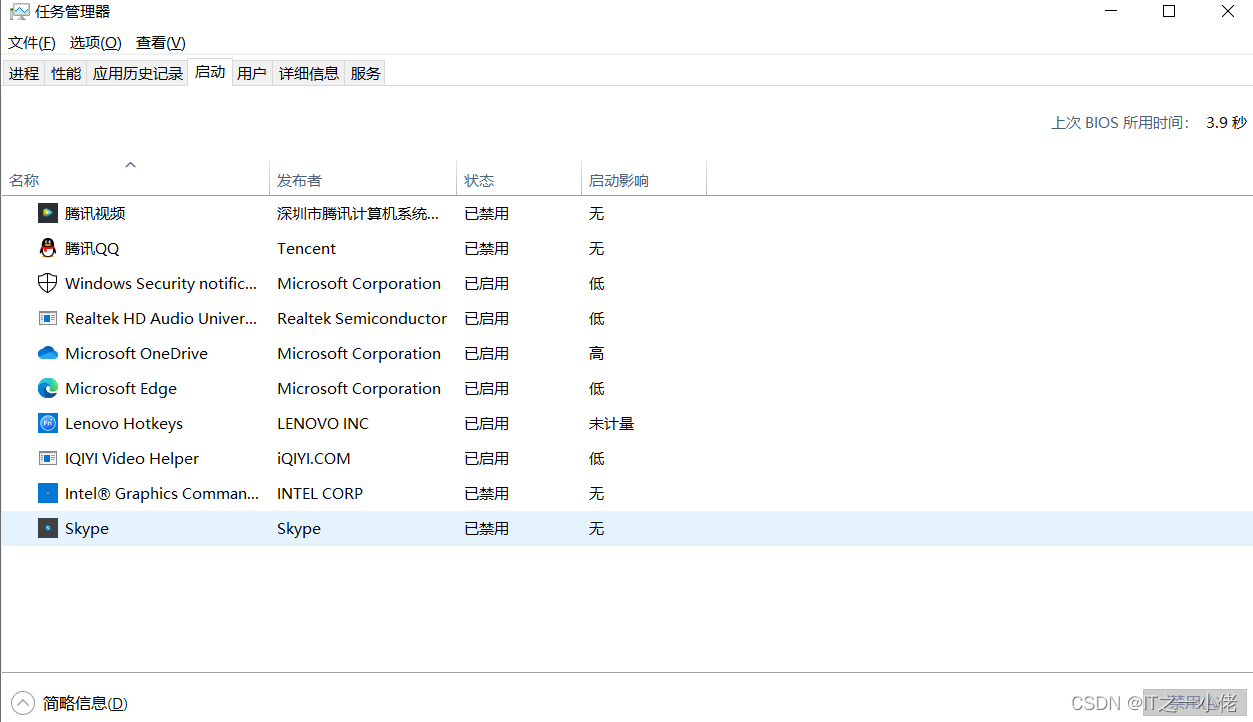Select Windows Security notific... row name

tap(161, 283)
